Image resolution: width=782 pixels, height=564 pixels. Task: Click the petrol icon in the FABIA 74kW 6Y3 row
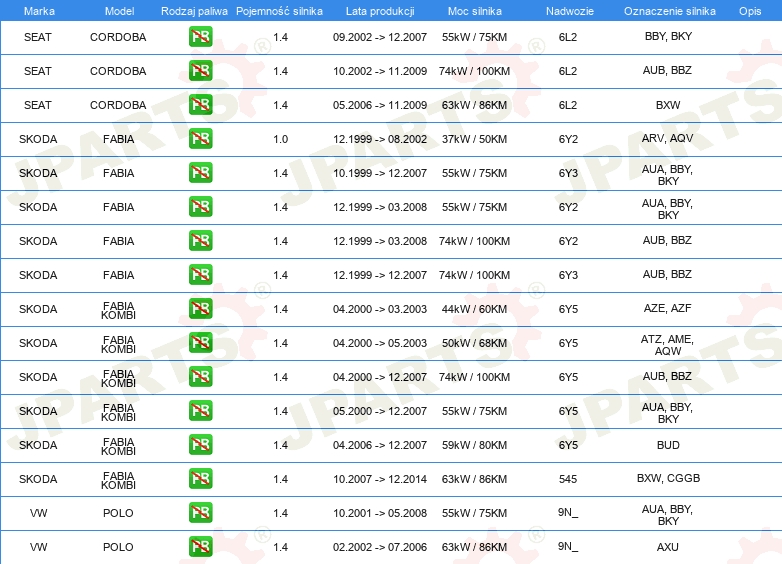coord(200,275)
